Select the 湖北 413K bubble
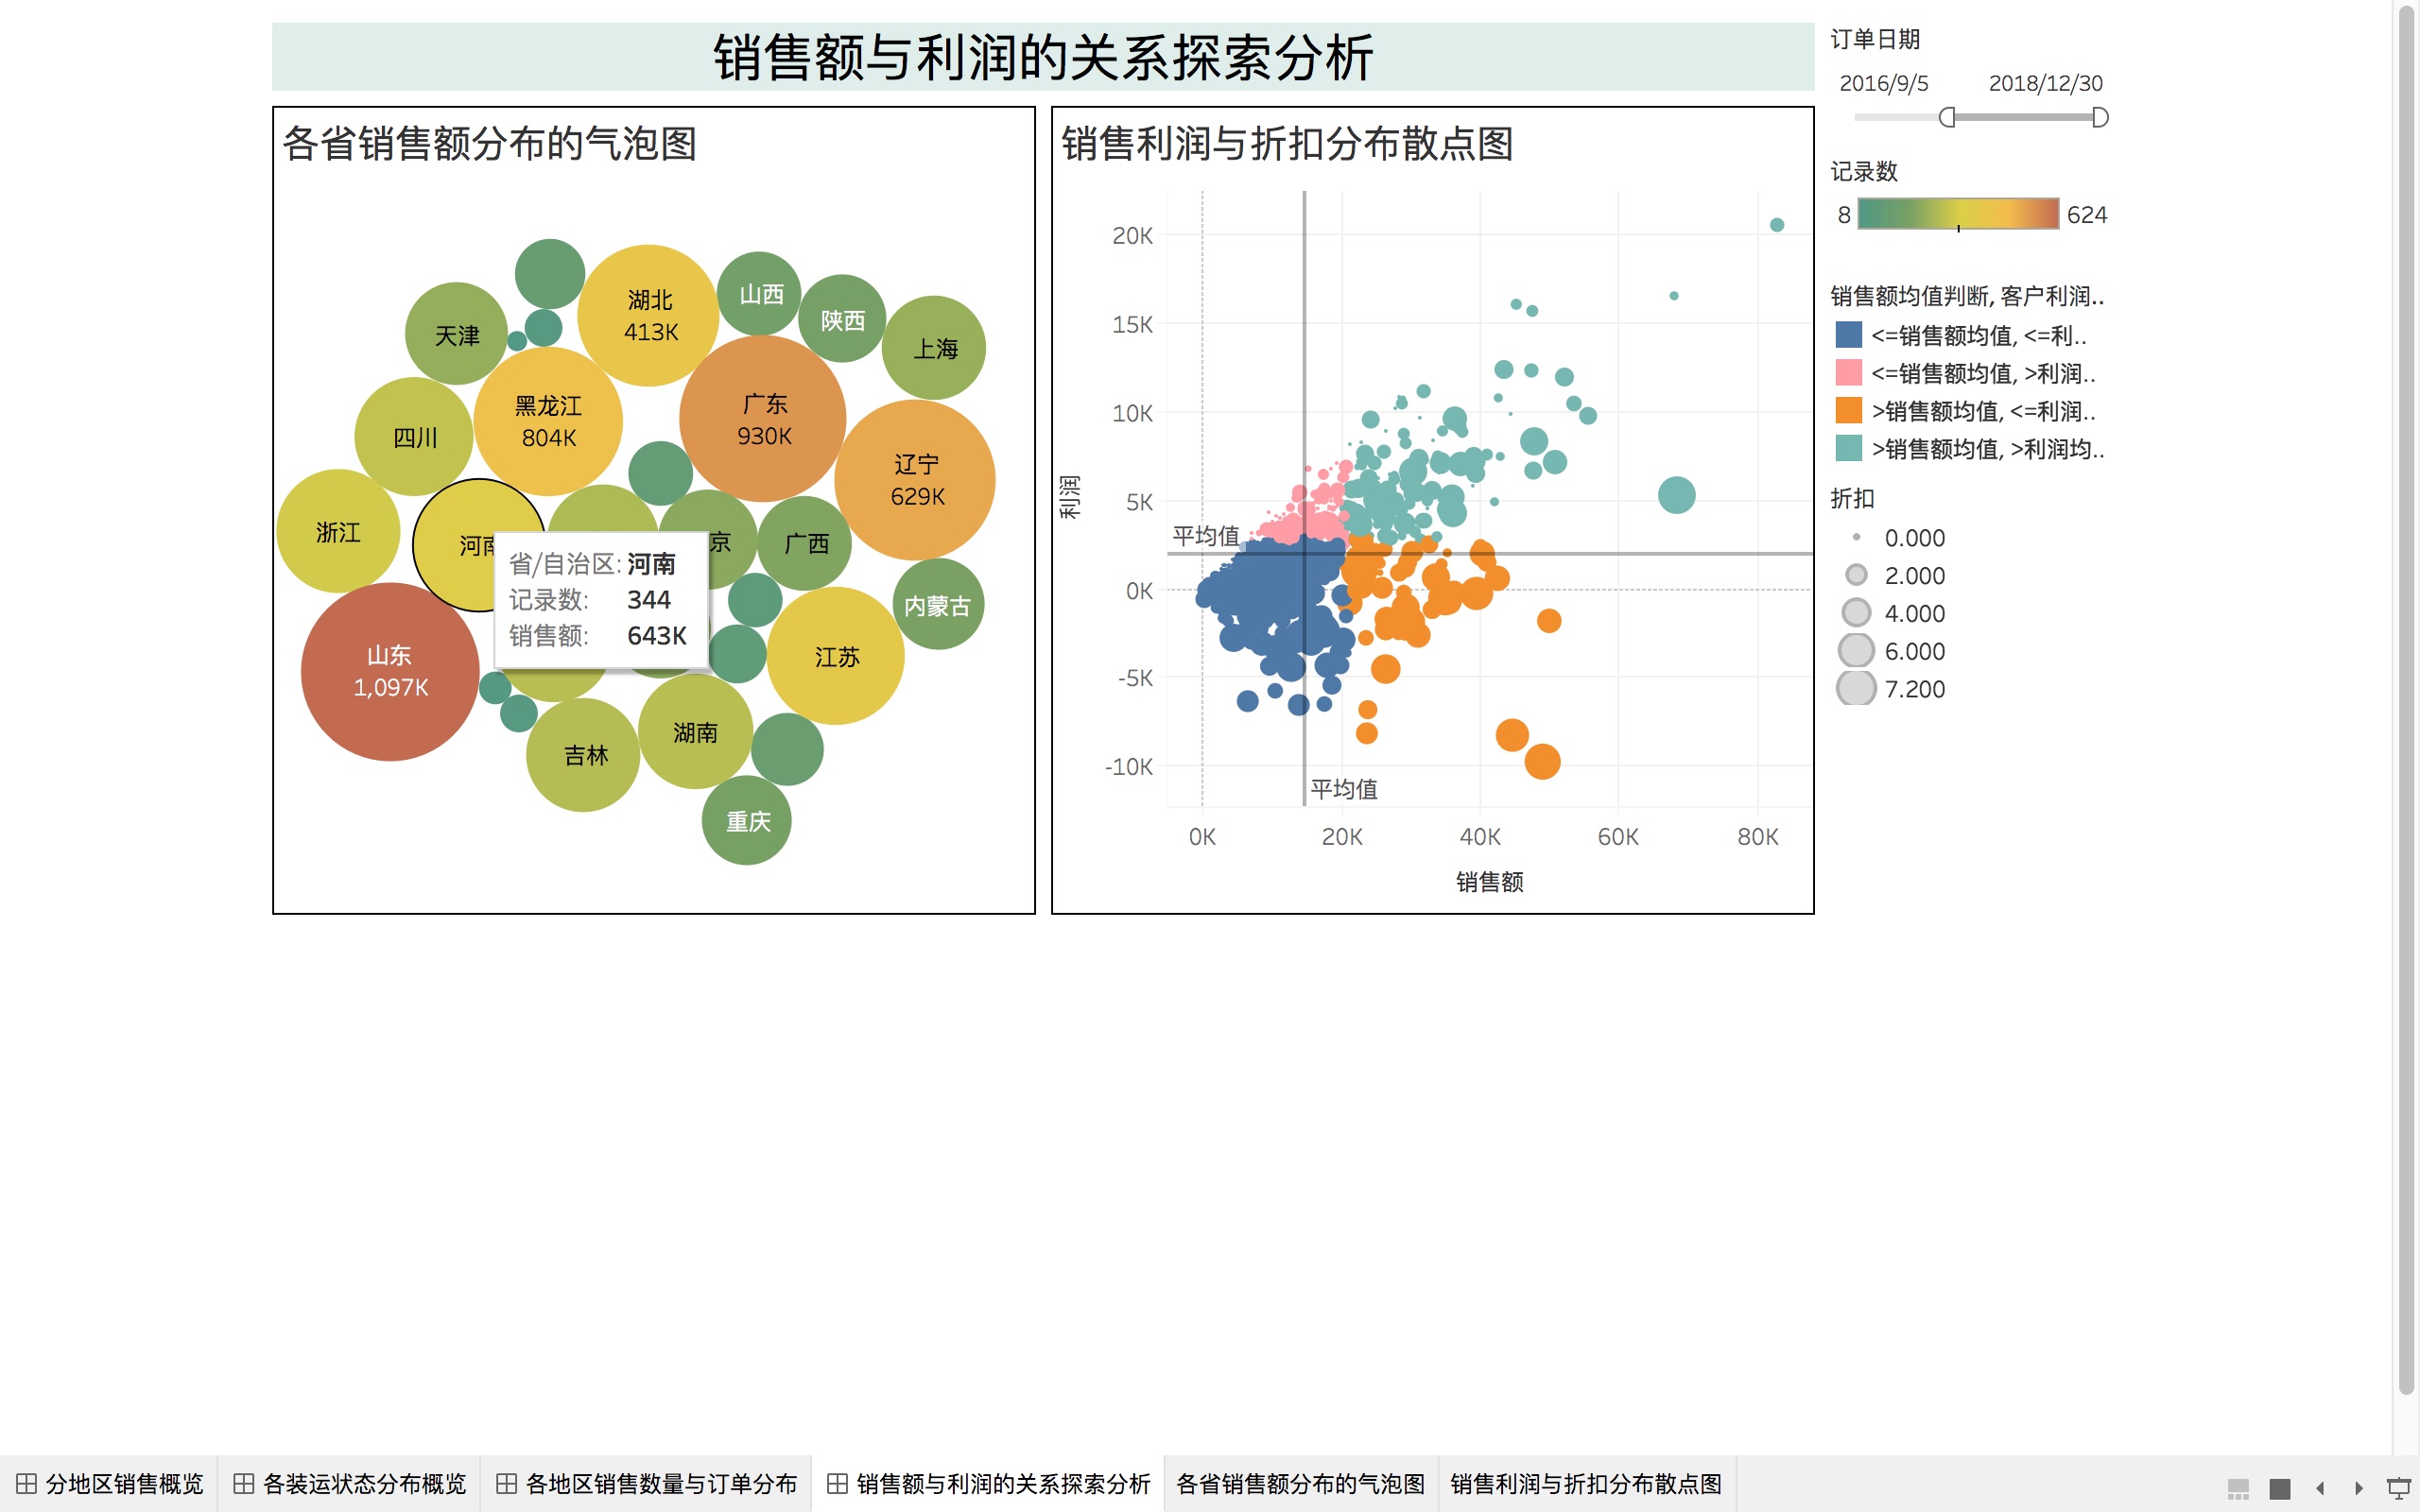Image resolution: width=2420 pixels, height=1512 pixels. [x=649, y=315]
